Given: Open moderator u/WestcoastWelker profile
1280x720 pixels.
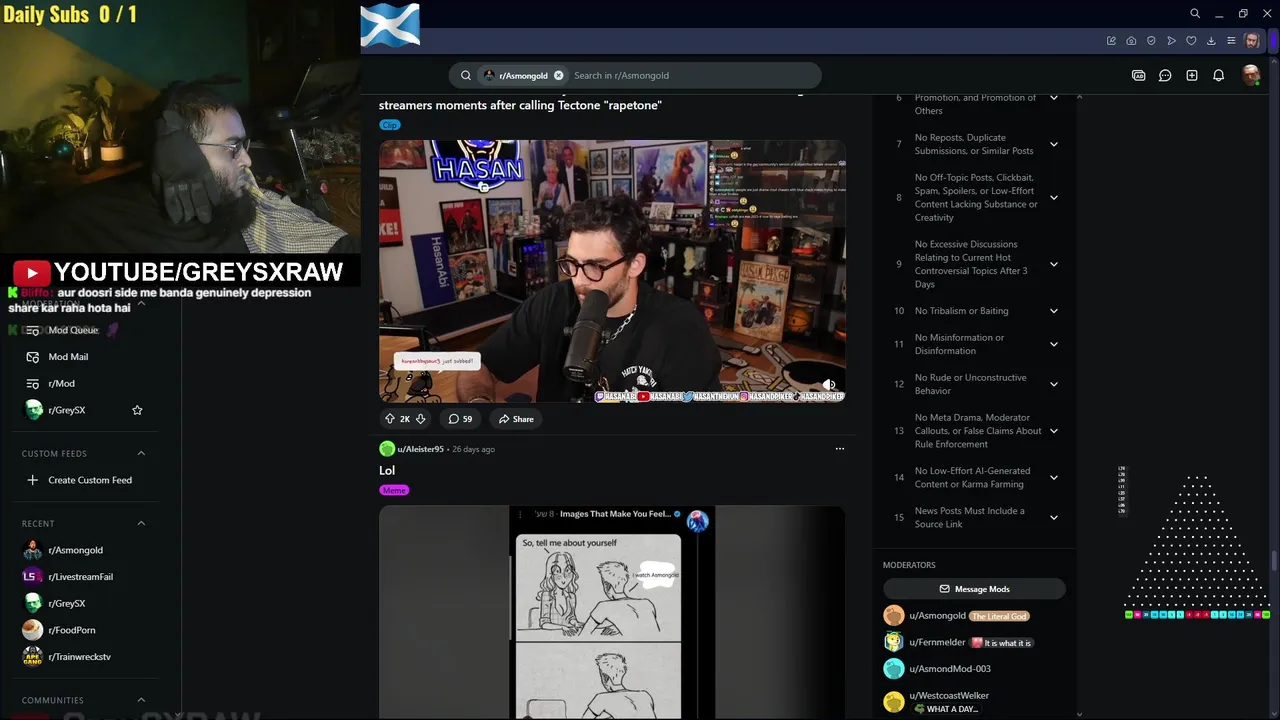Looking at the screenshot, I should [949, 695].
